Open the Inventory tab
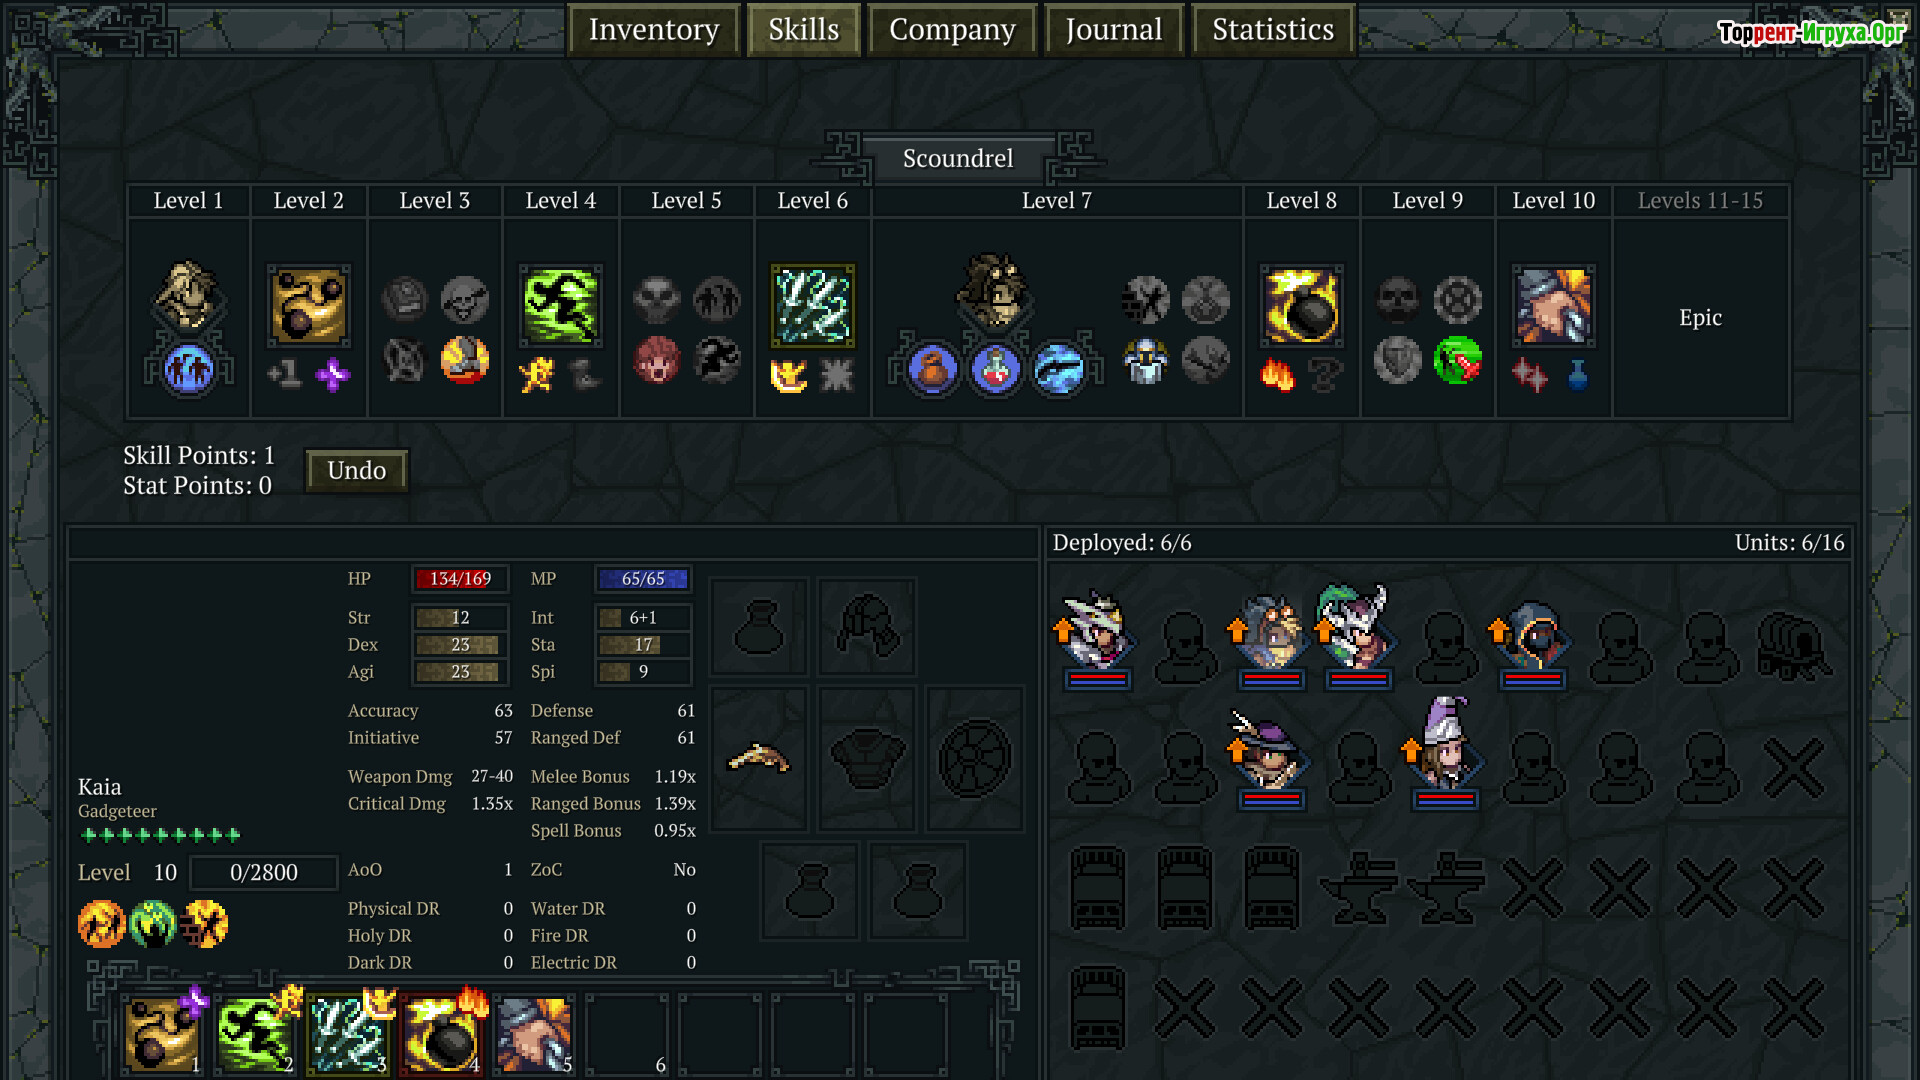The image size is (1920, 1080). (x=654, y=30)
